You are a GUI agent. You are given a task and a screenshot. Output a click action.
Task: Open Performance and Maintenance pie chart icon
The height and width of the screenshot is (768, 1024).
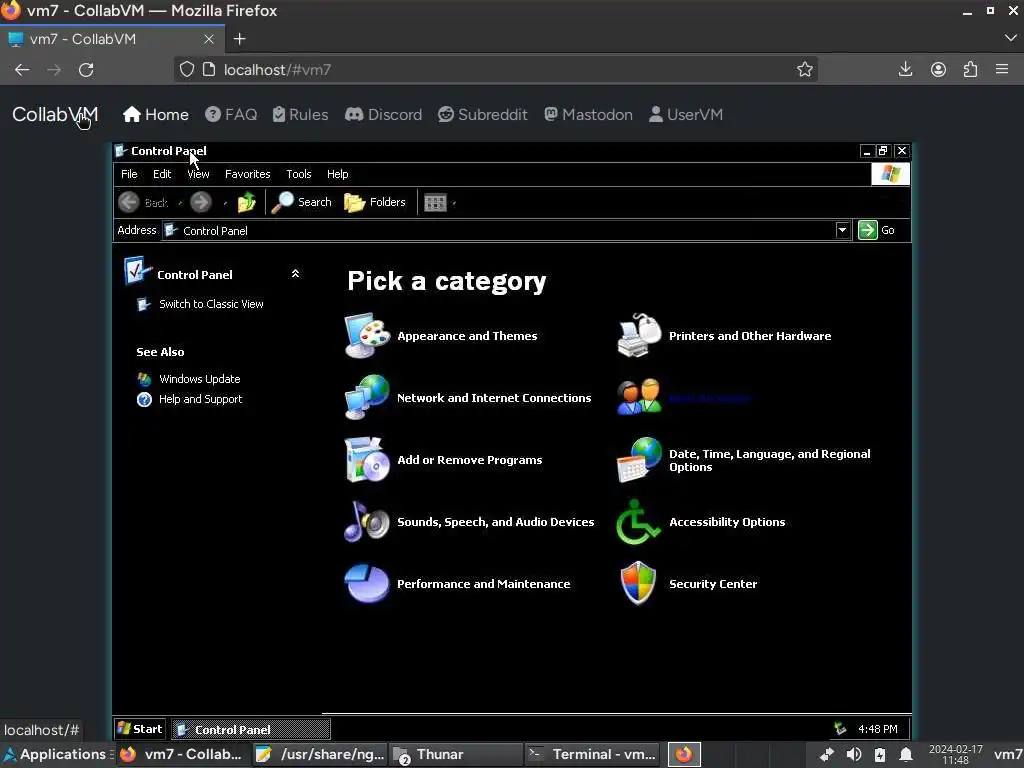pyautogui.click(x=367, y=583)
